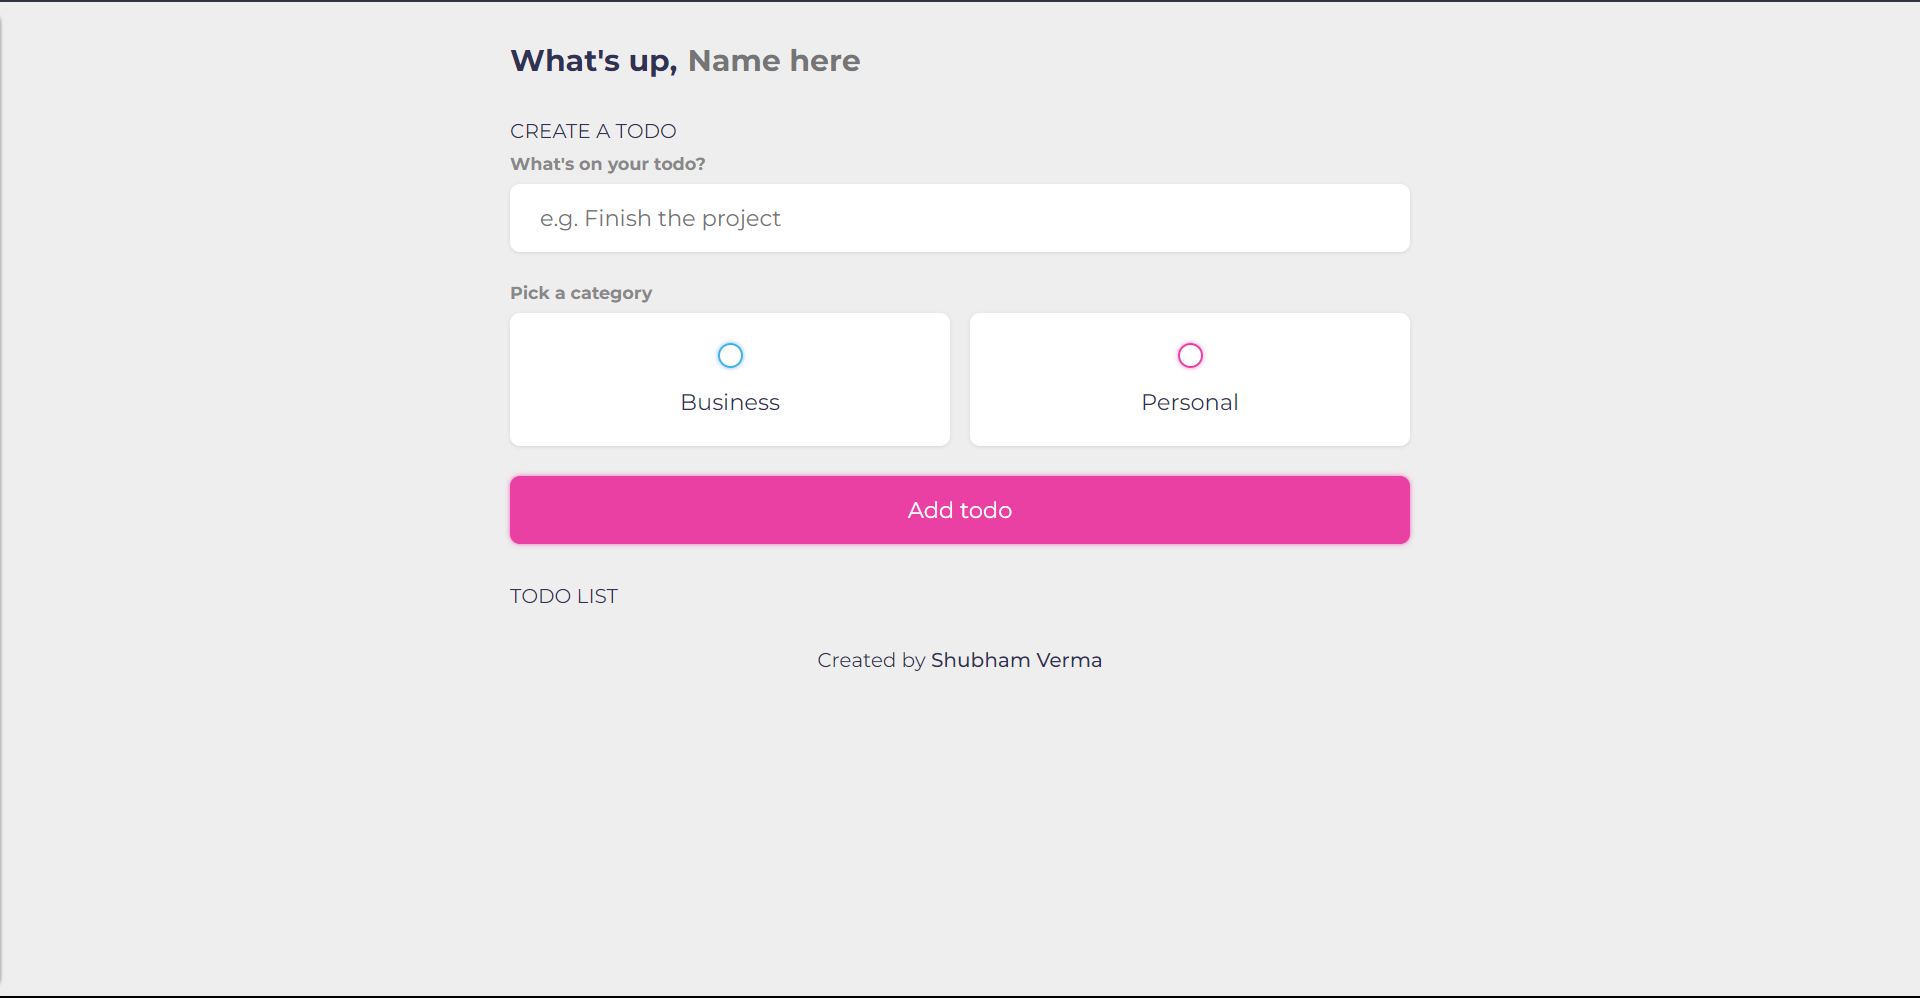Click inside the todo text input field
This screenshot has height=998, width=1920.
(x=959, y=218)
